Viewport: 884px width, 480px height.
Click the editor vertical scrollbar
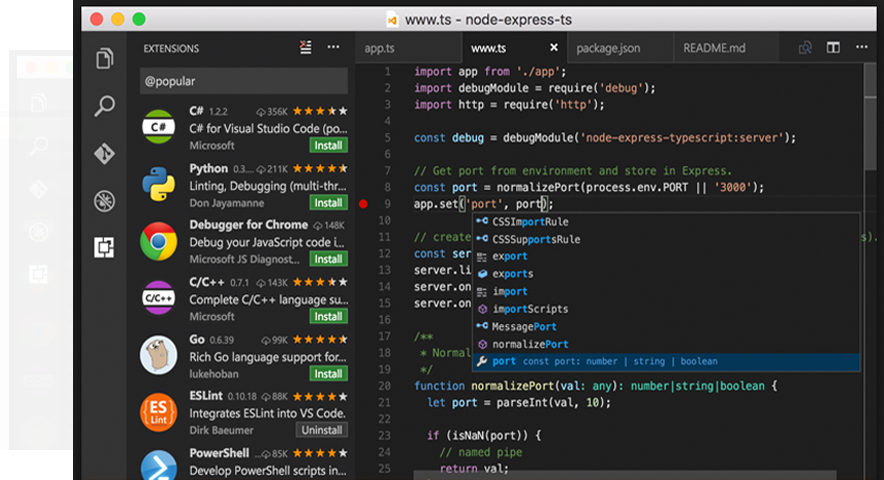[x=870, y=117]
